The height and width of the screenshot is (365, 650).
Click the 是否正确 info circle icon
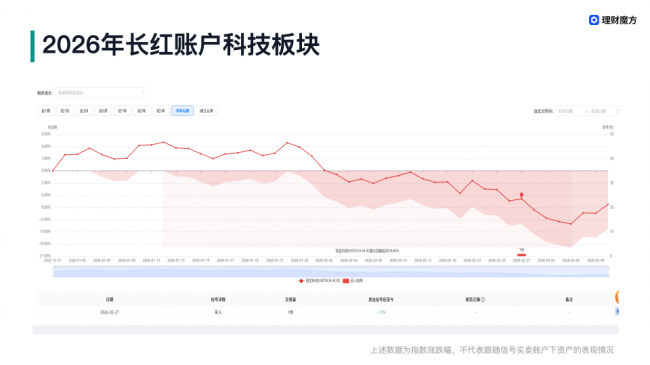[x=483, y=299]
